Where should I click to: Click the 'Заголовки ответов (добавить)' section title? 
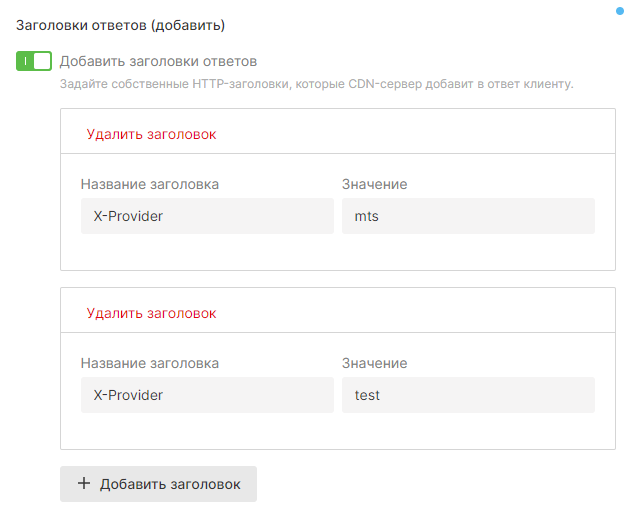tap(120, 24)
